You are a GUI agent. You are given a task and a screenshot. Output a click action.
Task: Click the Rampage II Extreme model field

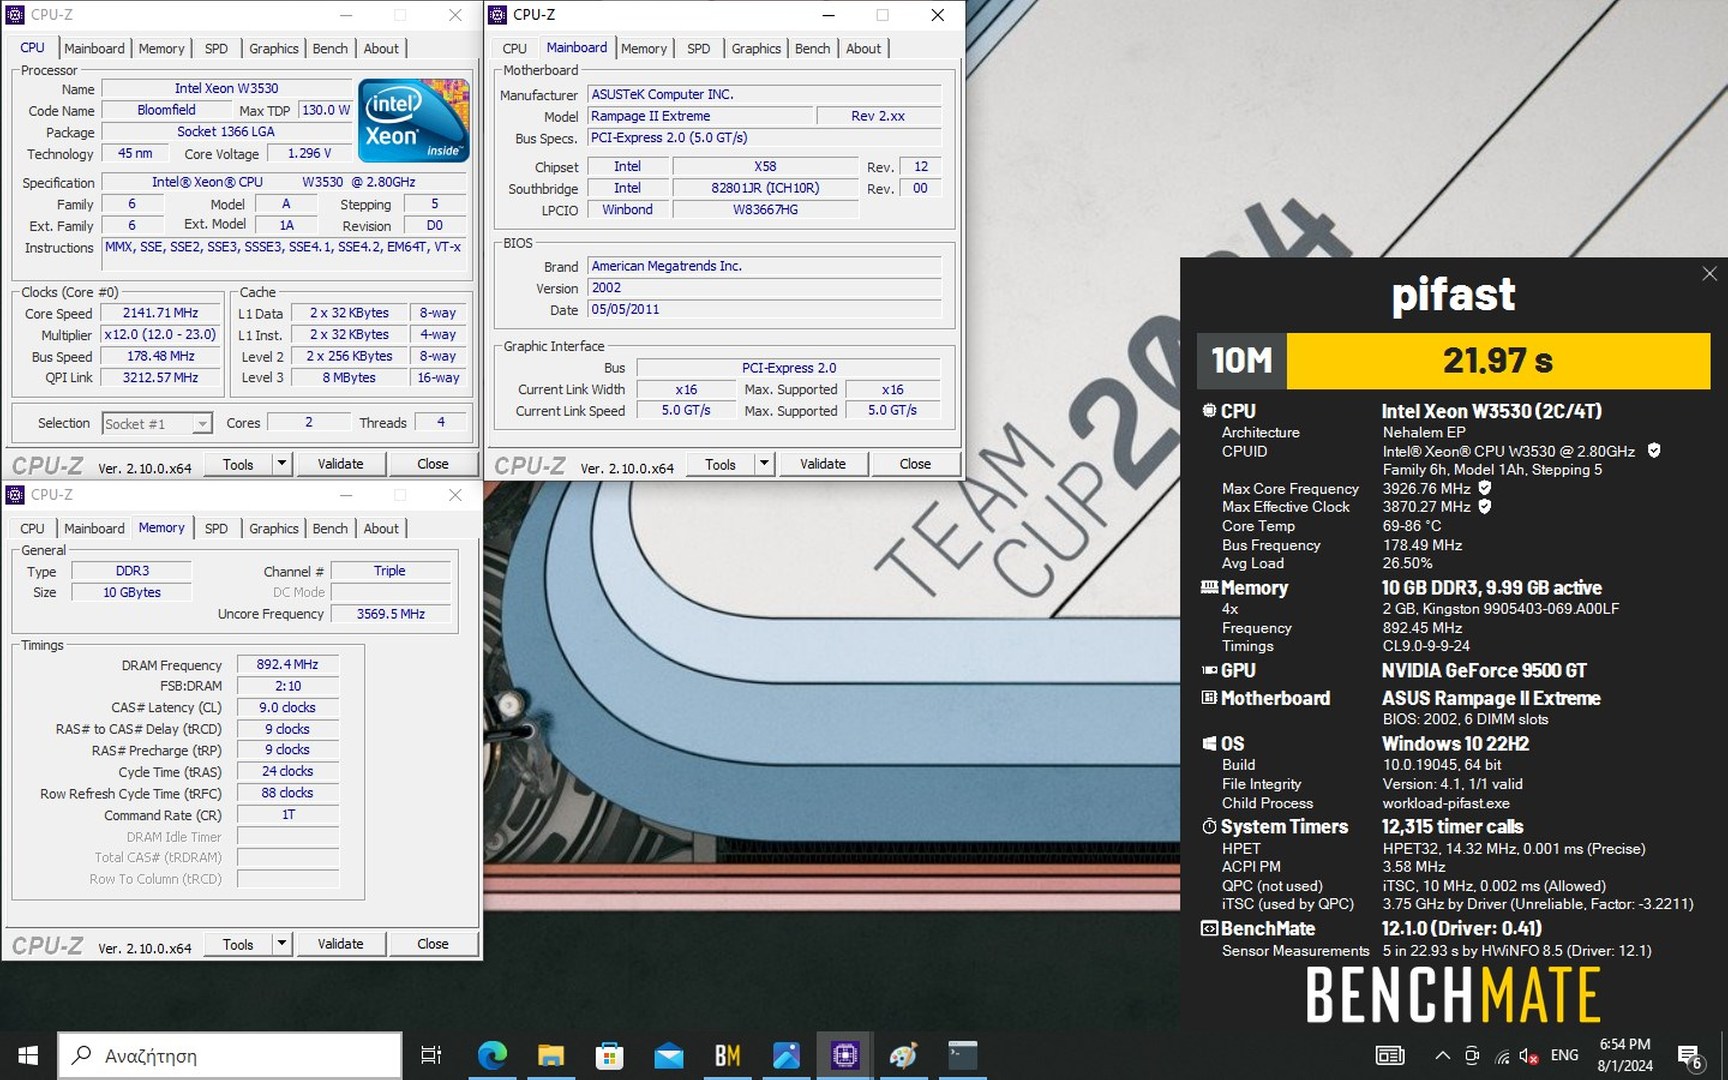[699, 116]
